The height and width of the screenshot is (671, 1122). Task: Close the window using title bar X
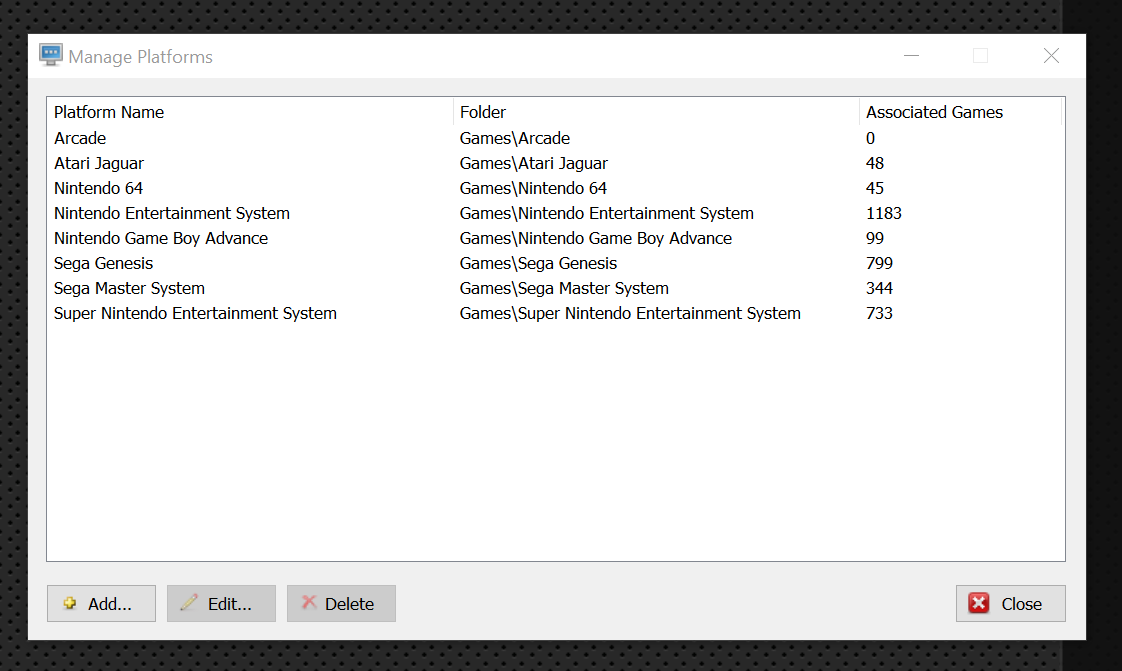(x=1051, y=56)
